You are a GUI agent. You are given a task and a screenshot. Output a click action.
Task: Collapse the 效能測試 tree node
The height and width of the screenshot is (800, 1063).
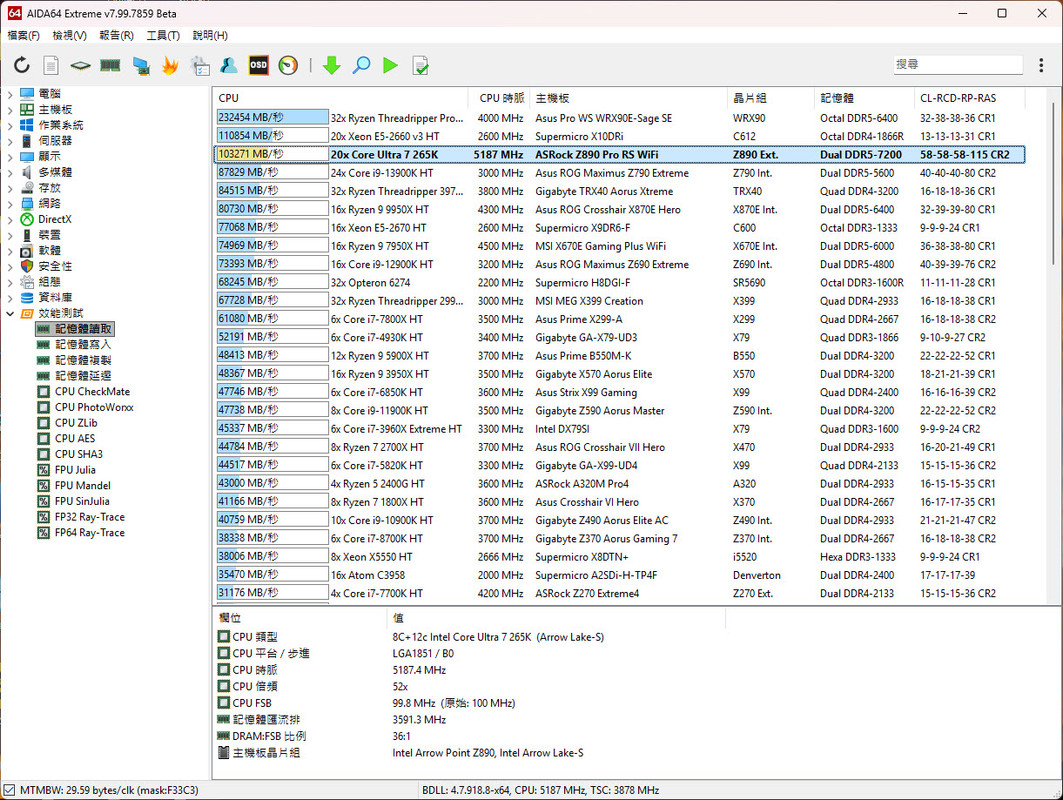pos(9,313)
